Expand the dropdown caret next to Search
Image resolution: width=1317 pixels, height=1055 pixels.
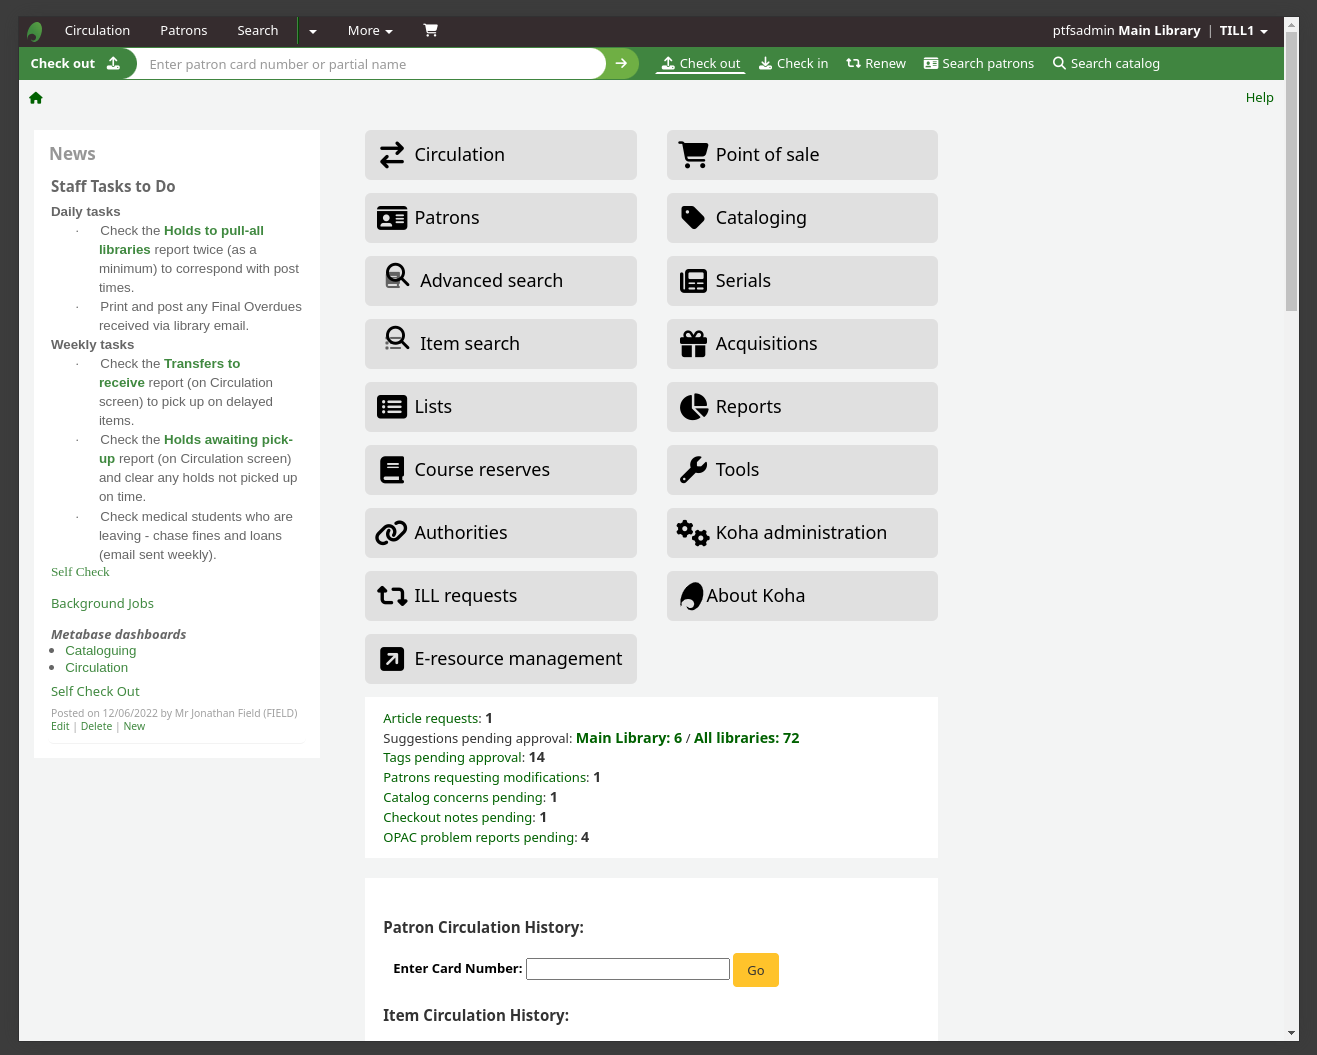[x=313, y=31]
